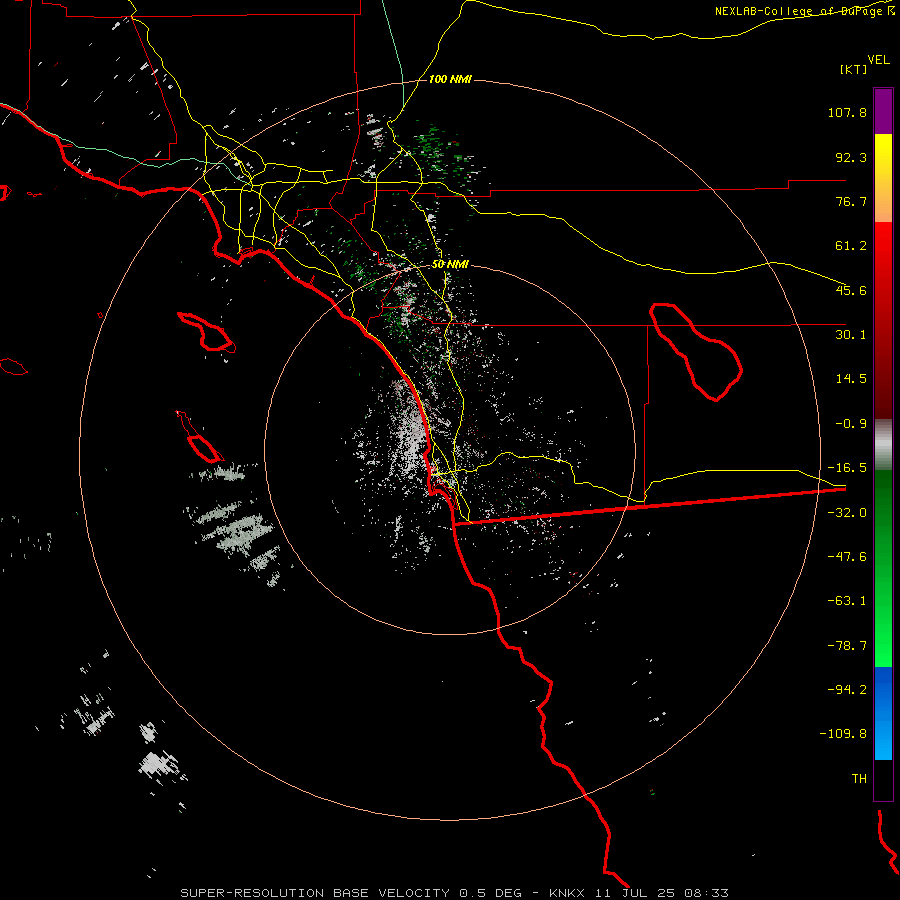Click the -63.1 velocity scale value
900x900 pixels.
point(847,601)
